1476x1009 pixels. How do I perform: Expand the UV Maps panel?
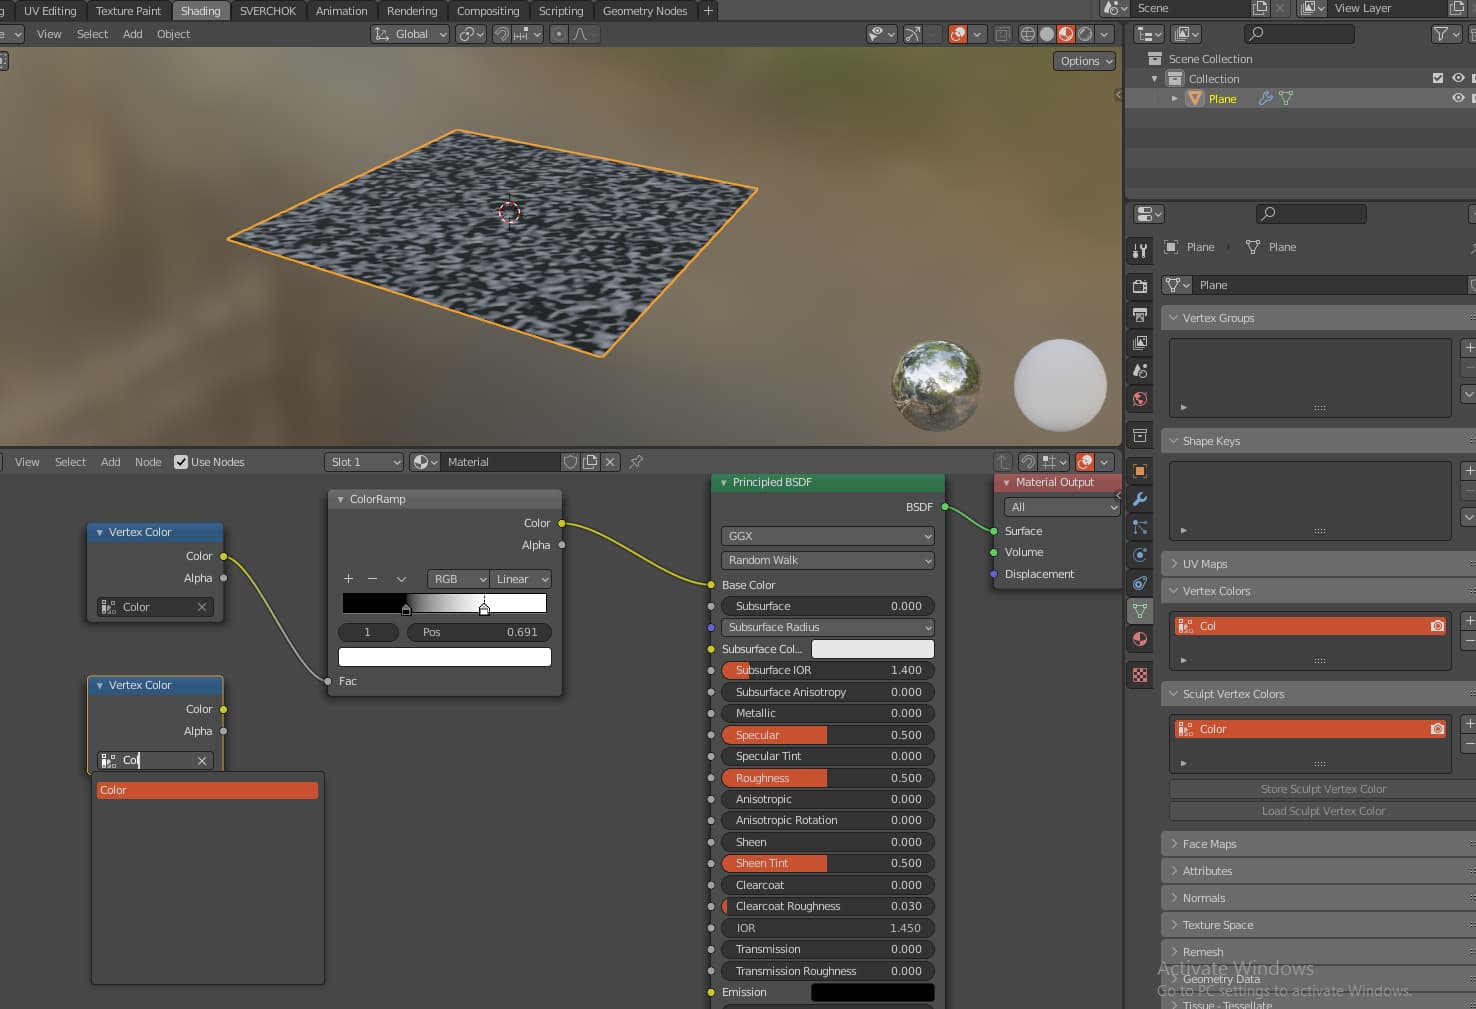click(1174, 564)
